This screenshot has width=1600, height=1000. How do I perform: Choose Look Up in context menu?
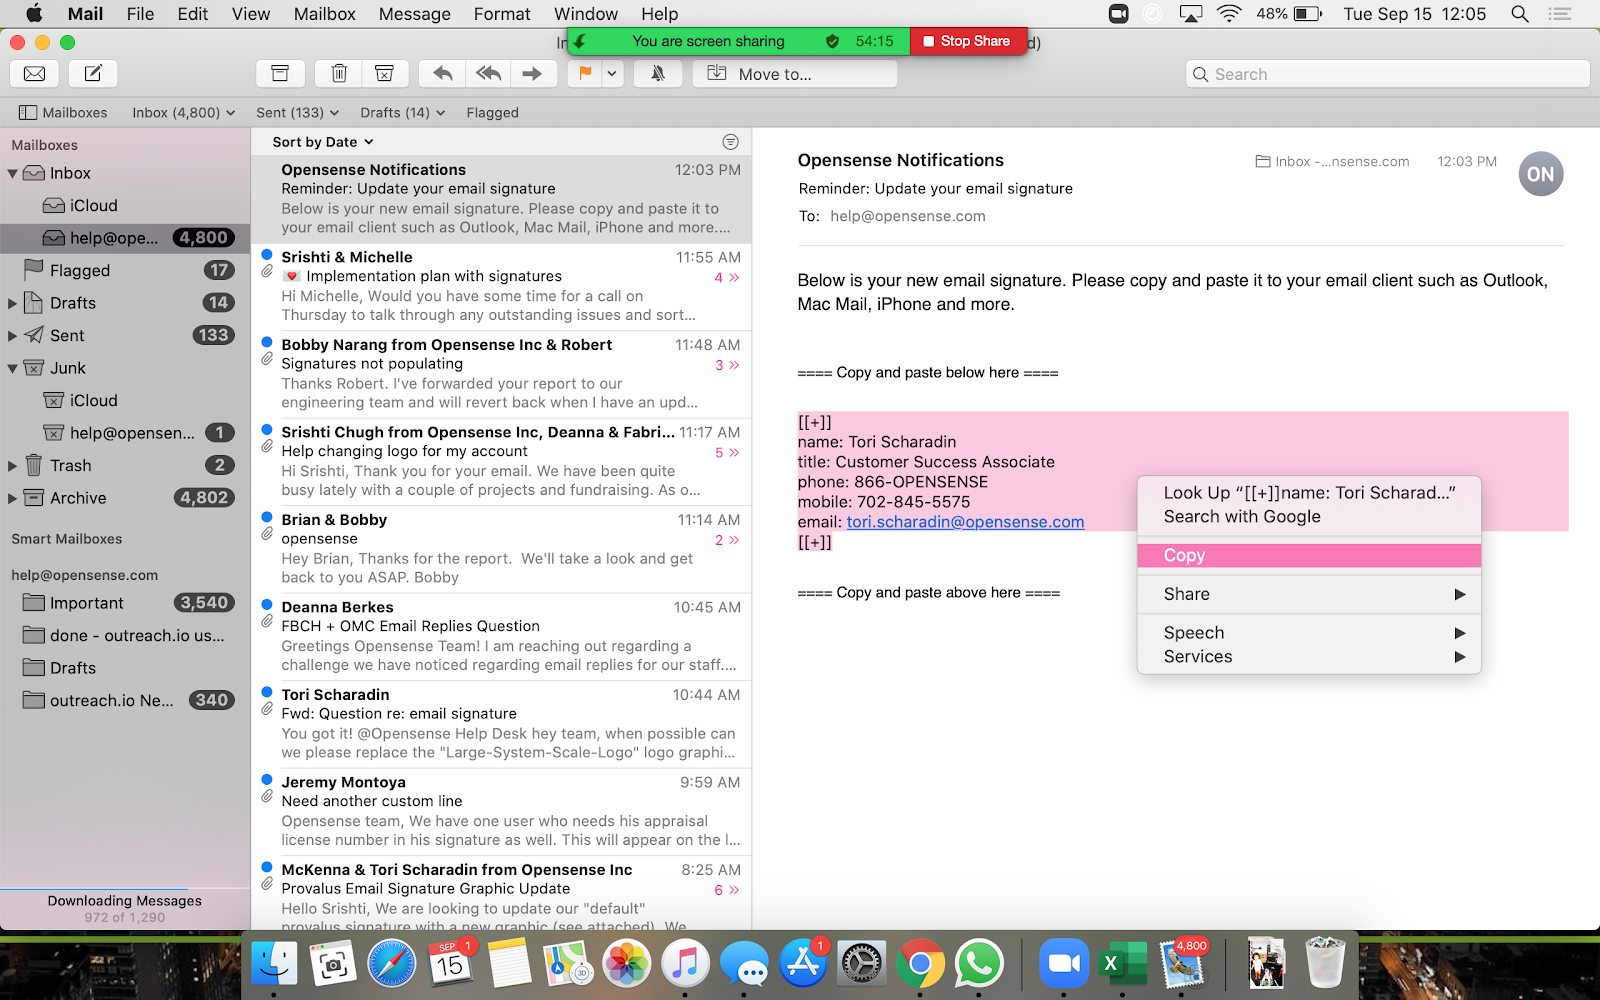1309,493
